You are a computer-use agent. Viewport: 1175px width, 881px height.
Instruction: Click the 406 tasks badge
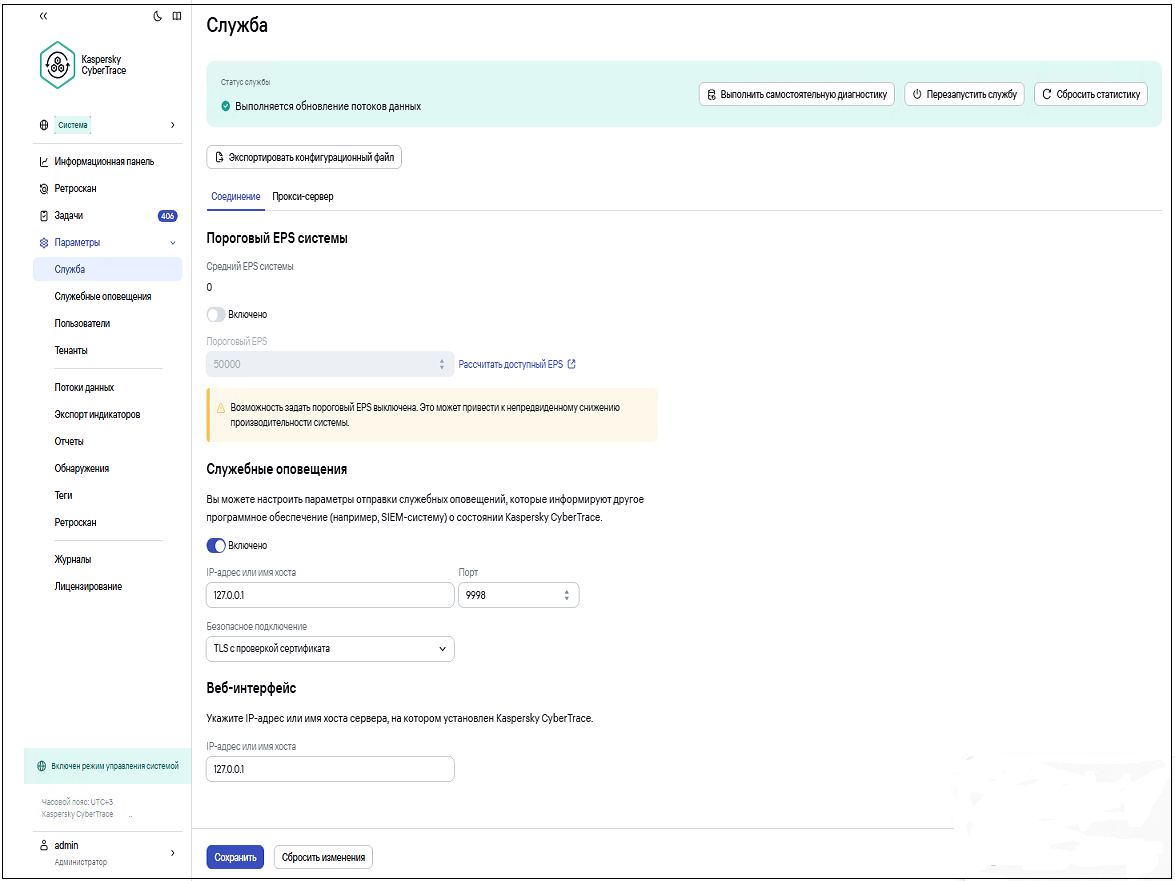pyautogui.click(x=167, y=216)
